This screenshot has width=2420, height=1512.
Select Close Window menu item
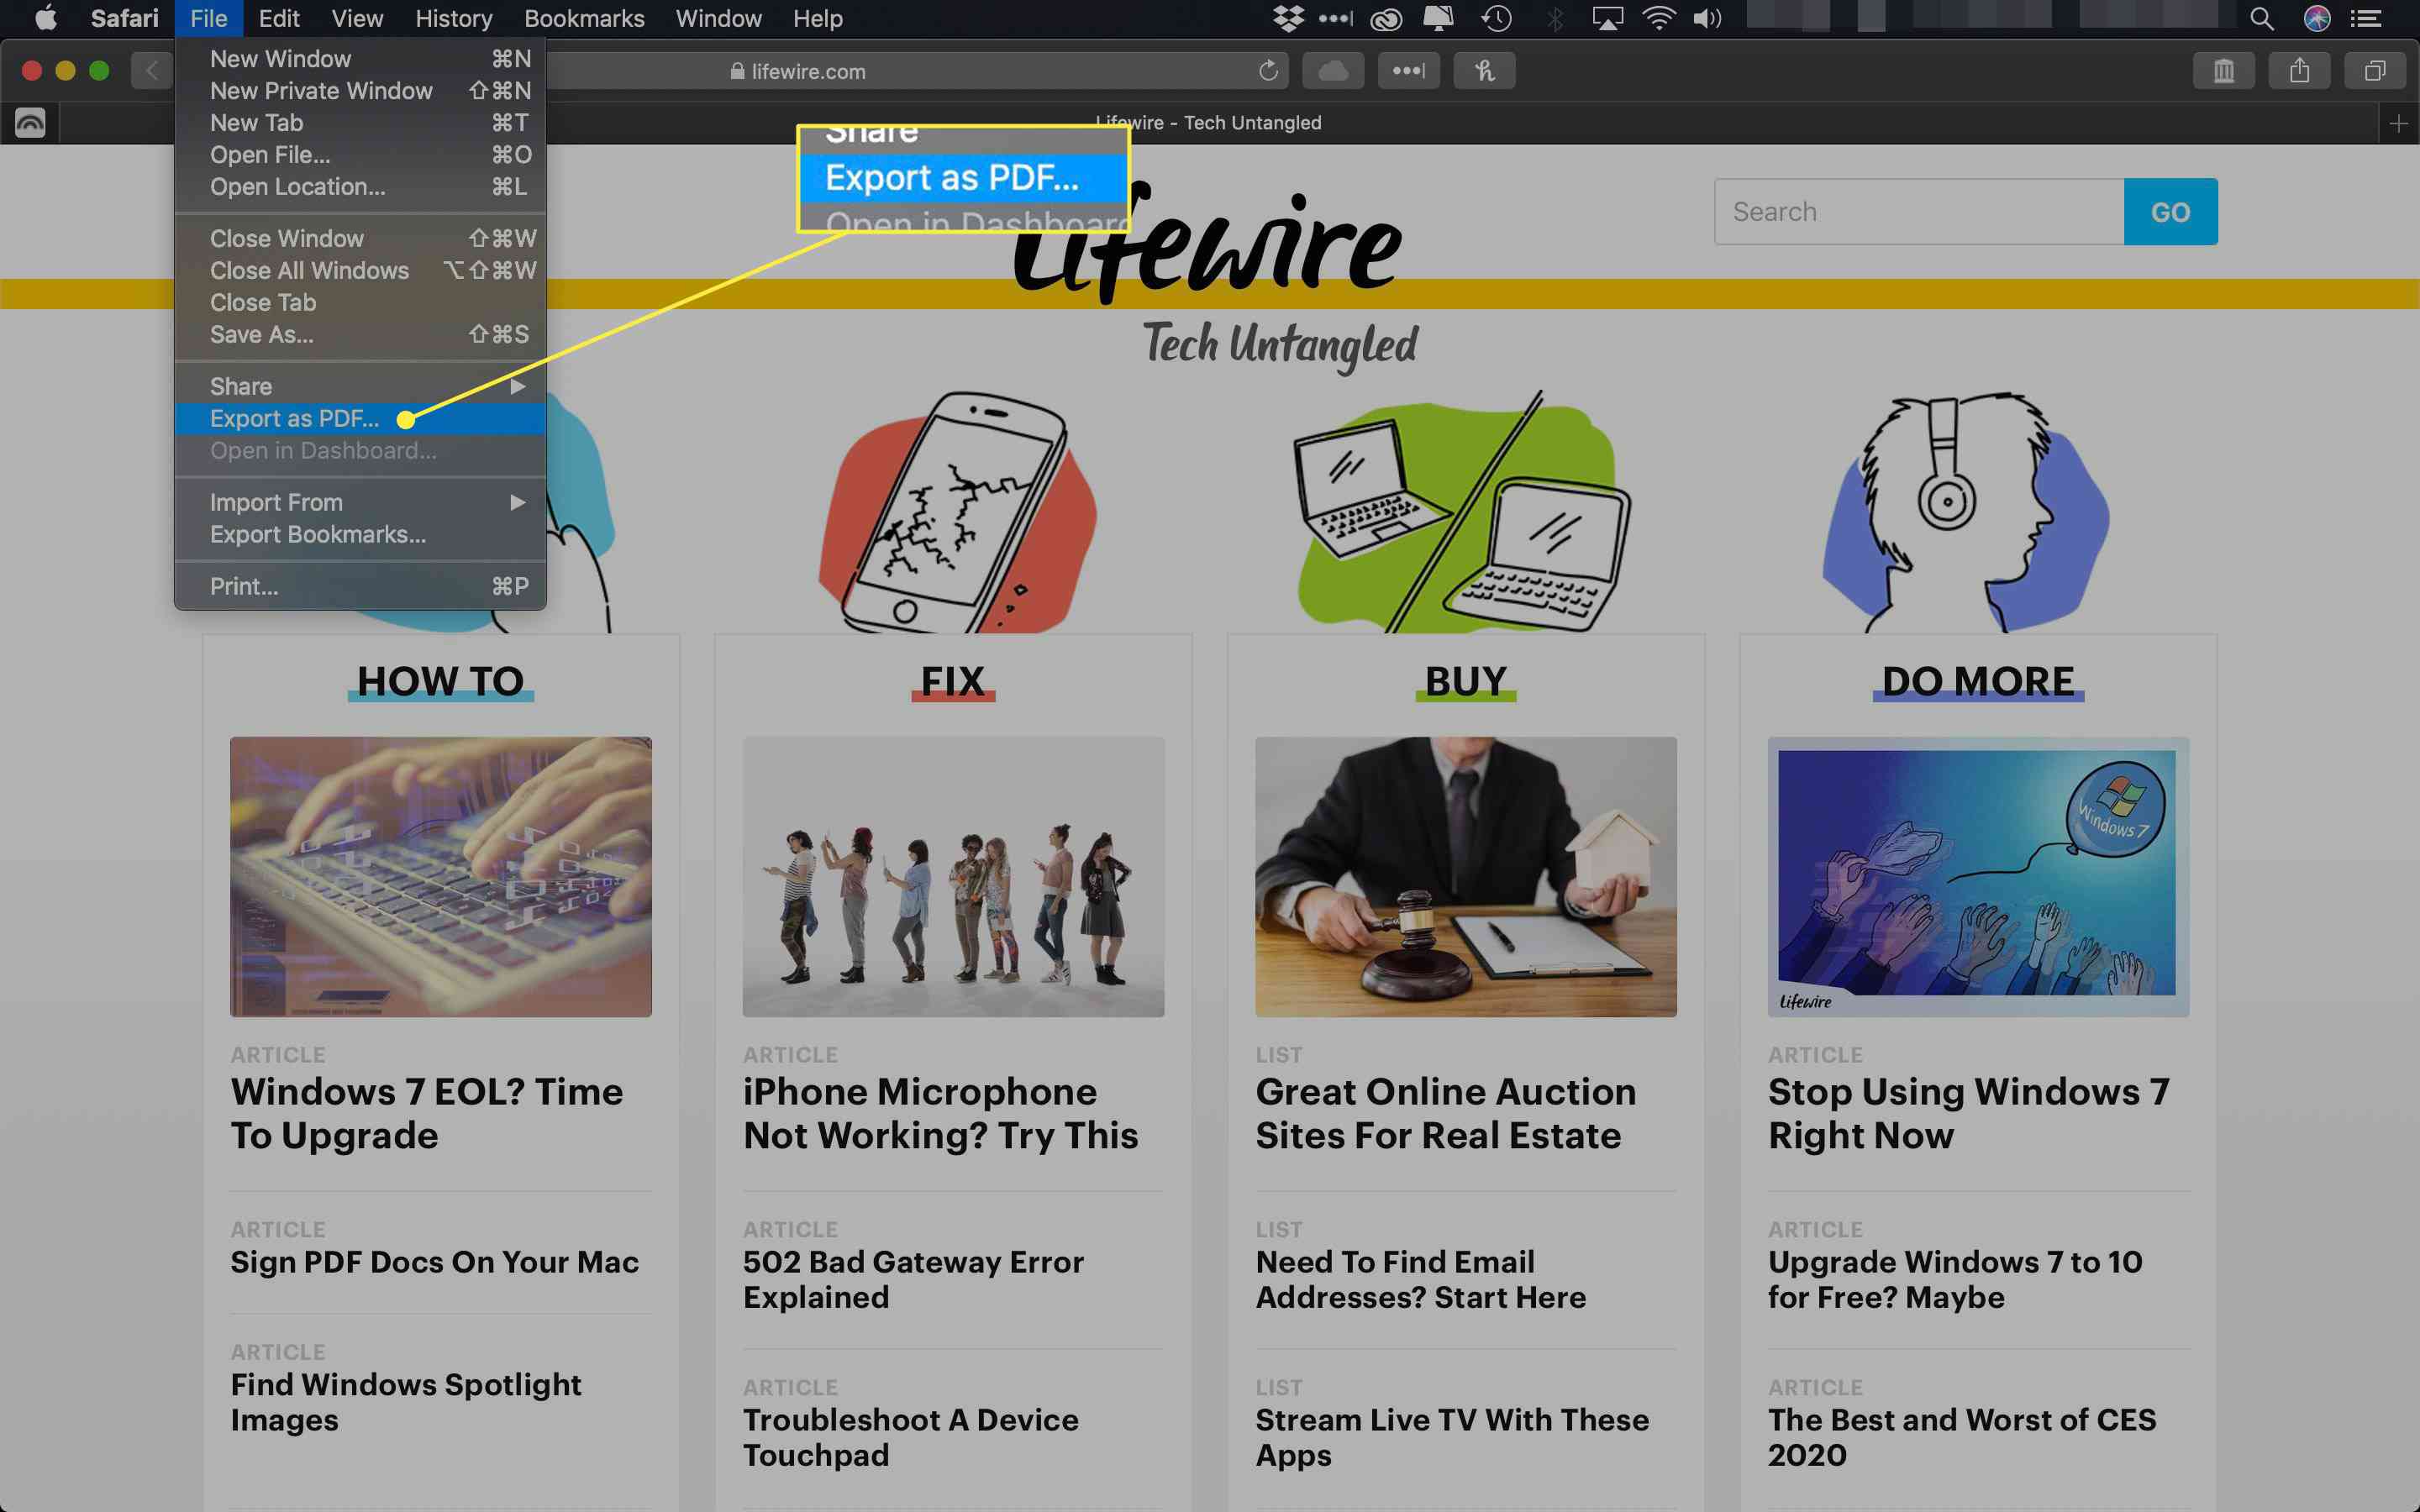pos(360,239)
